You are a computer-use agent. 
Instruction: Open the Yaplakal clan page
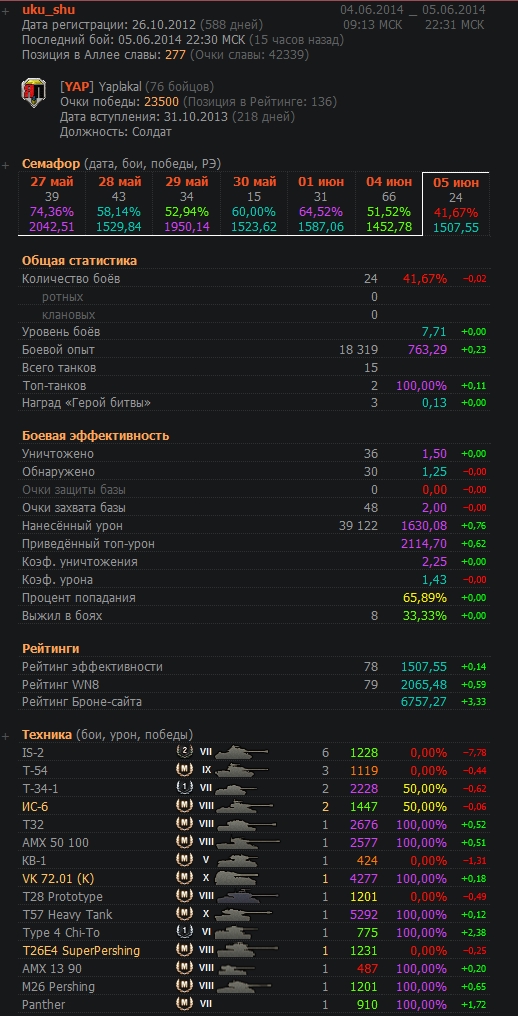120,86
